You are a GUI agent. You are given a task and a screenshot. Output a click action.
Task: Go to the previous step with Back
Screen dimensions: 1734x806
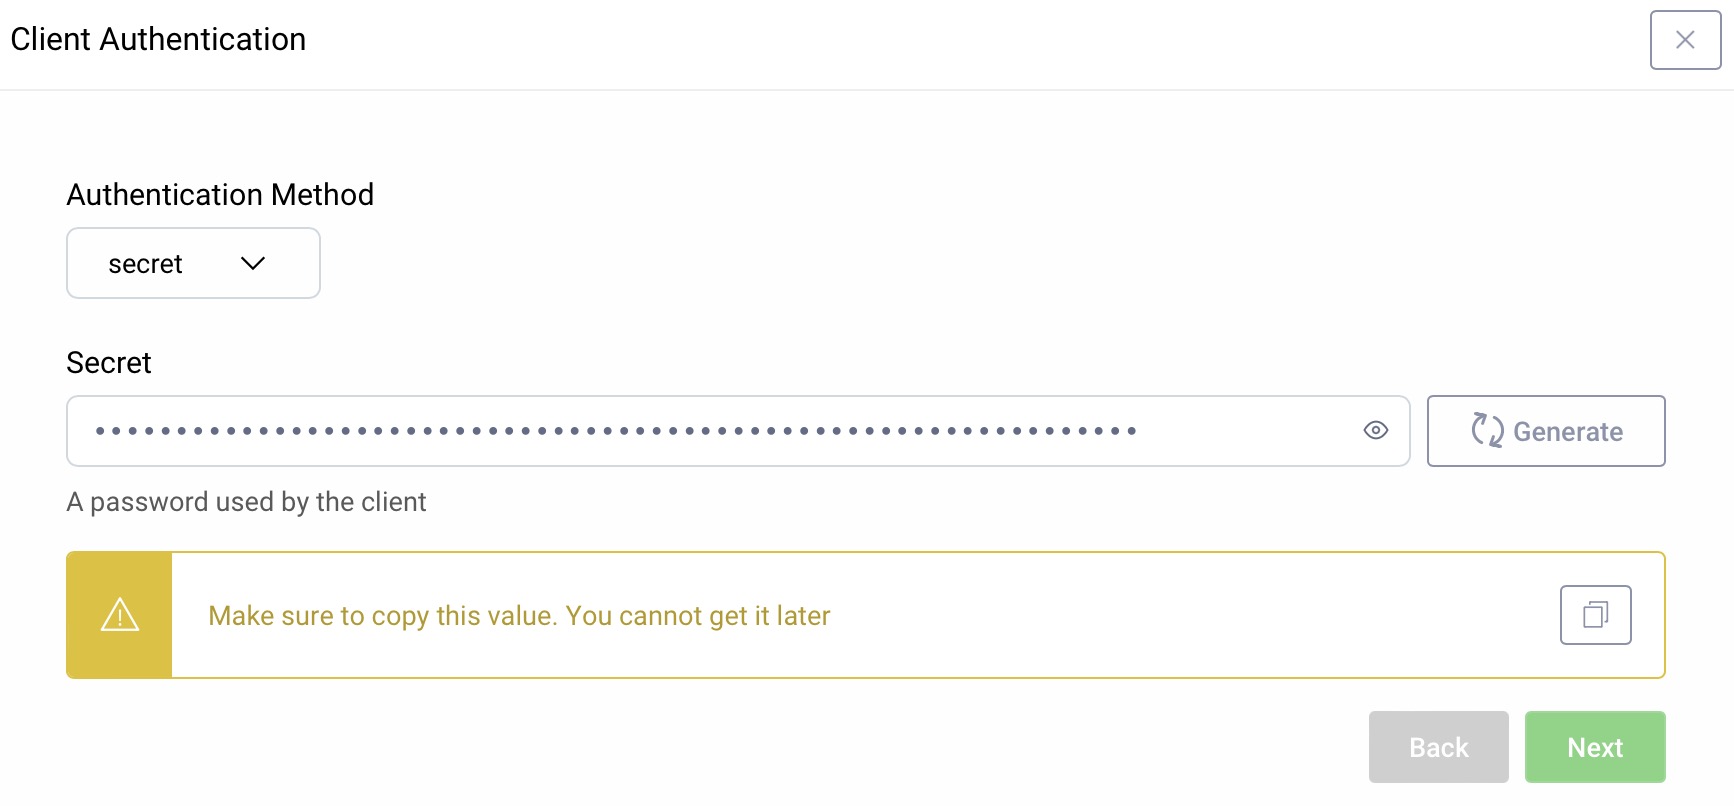click(x=1438, y=747)
